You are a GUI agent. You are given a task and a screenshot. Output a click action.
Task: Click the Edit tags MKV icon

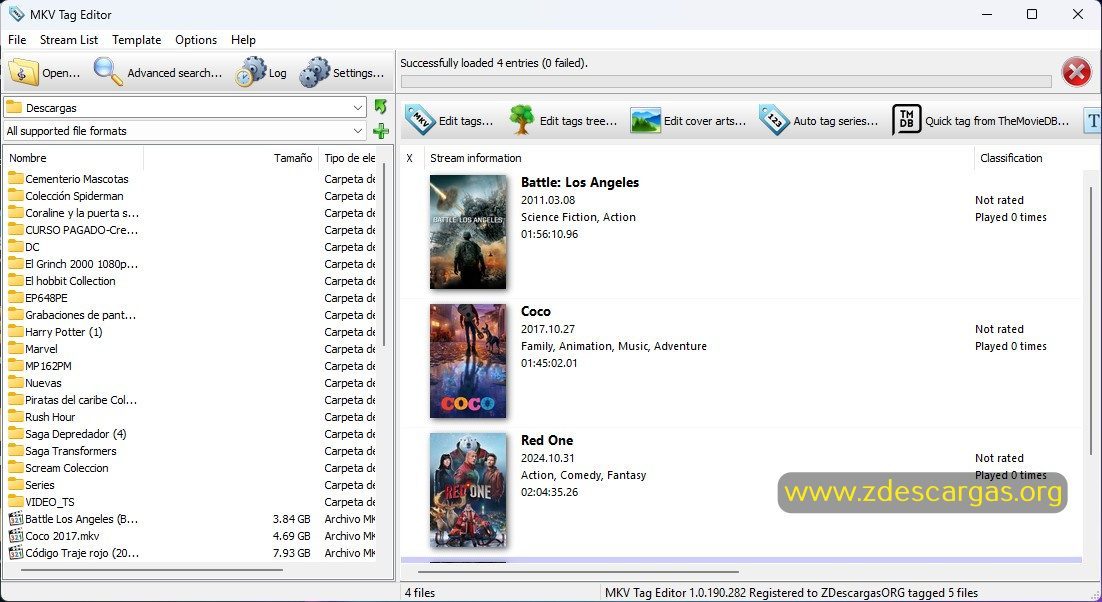420,120
